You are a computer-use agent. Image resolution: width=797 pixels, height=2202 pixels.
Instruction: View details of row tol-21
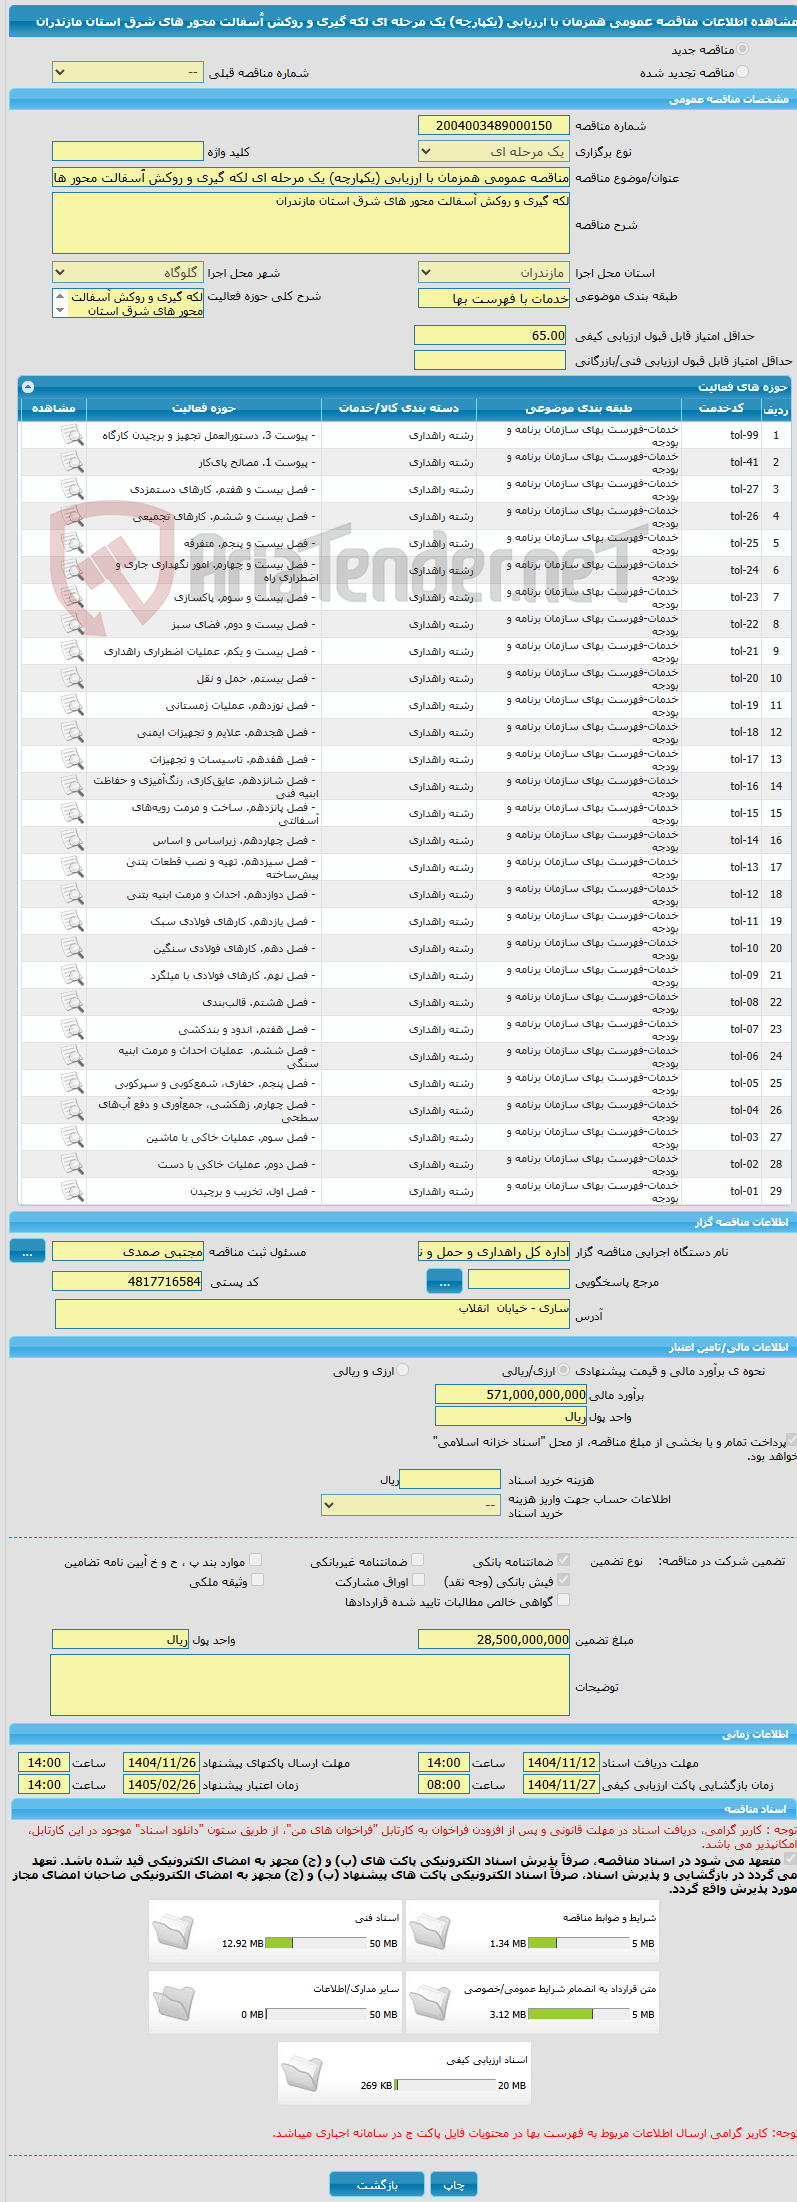72,651
